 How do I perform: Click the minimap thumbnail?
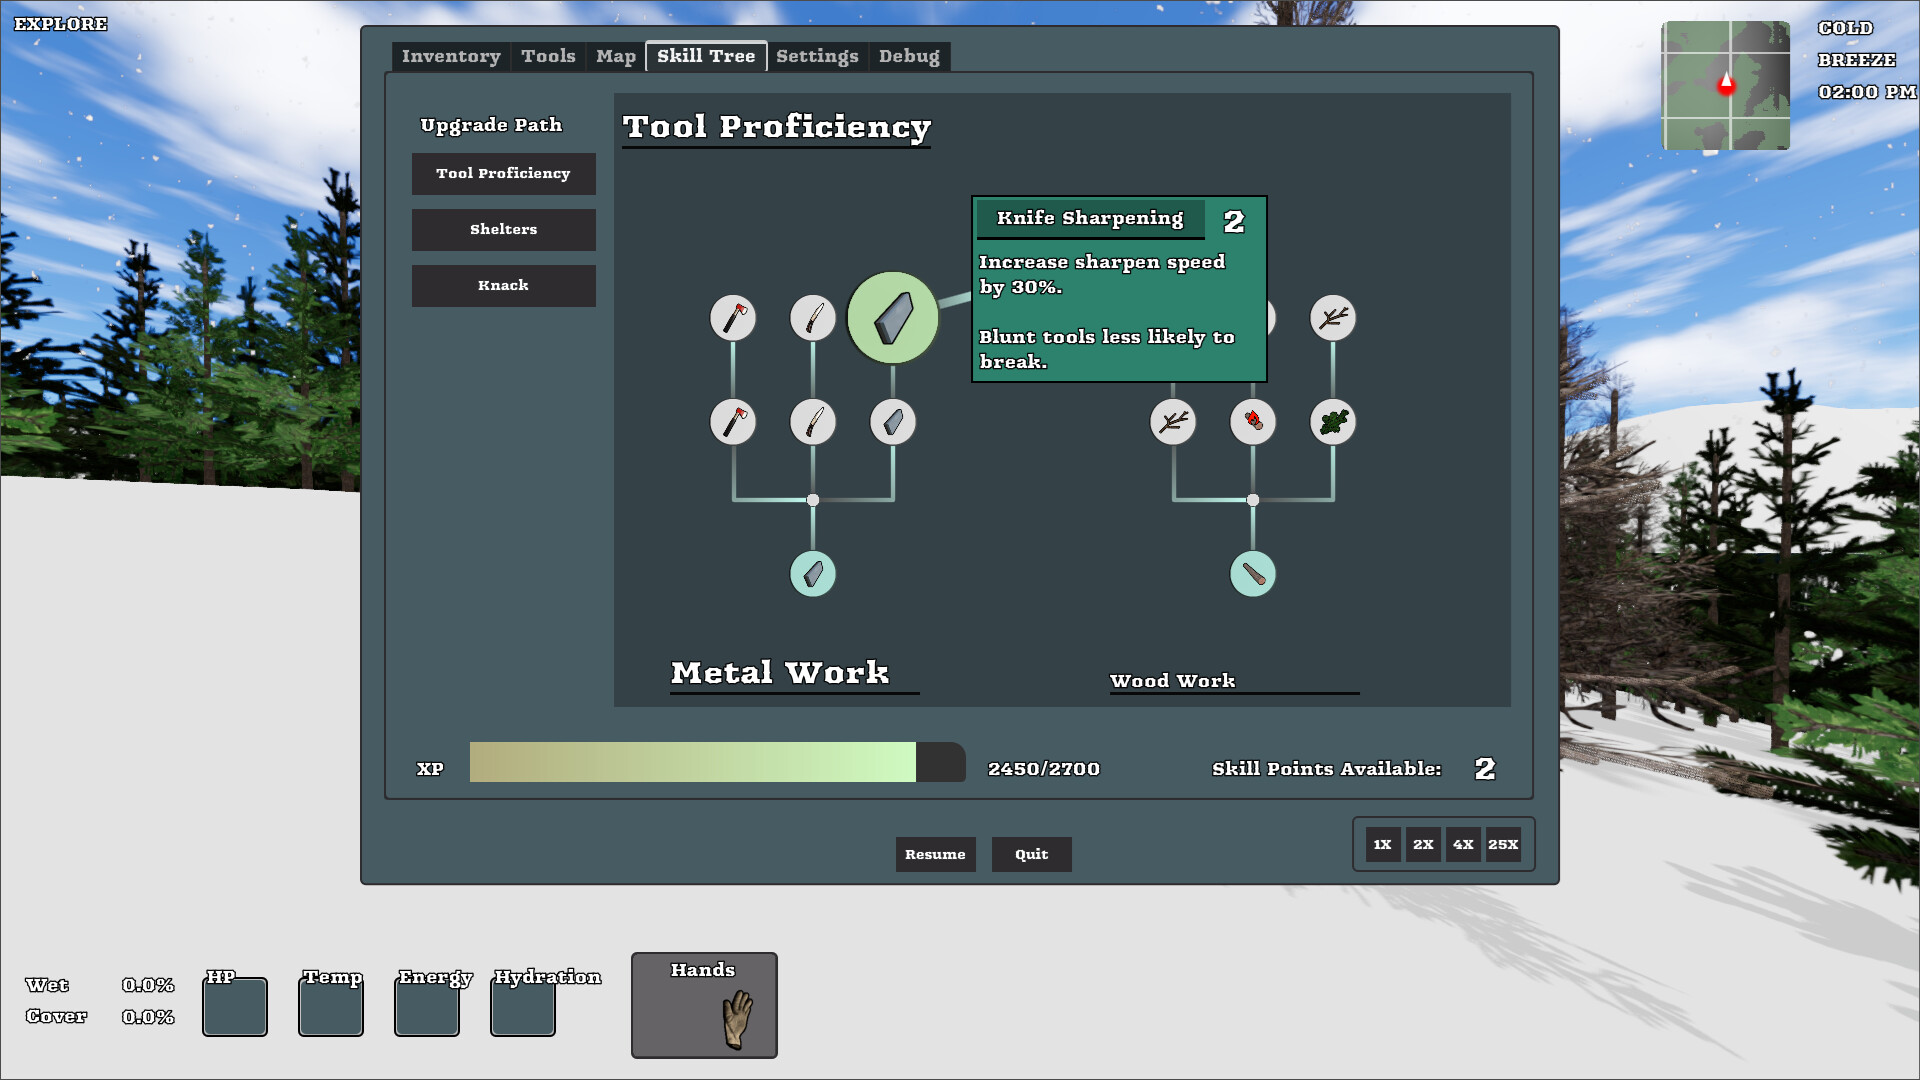[1725, 86]
